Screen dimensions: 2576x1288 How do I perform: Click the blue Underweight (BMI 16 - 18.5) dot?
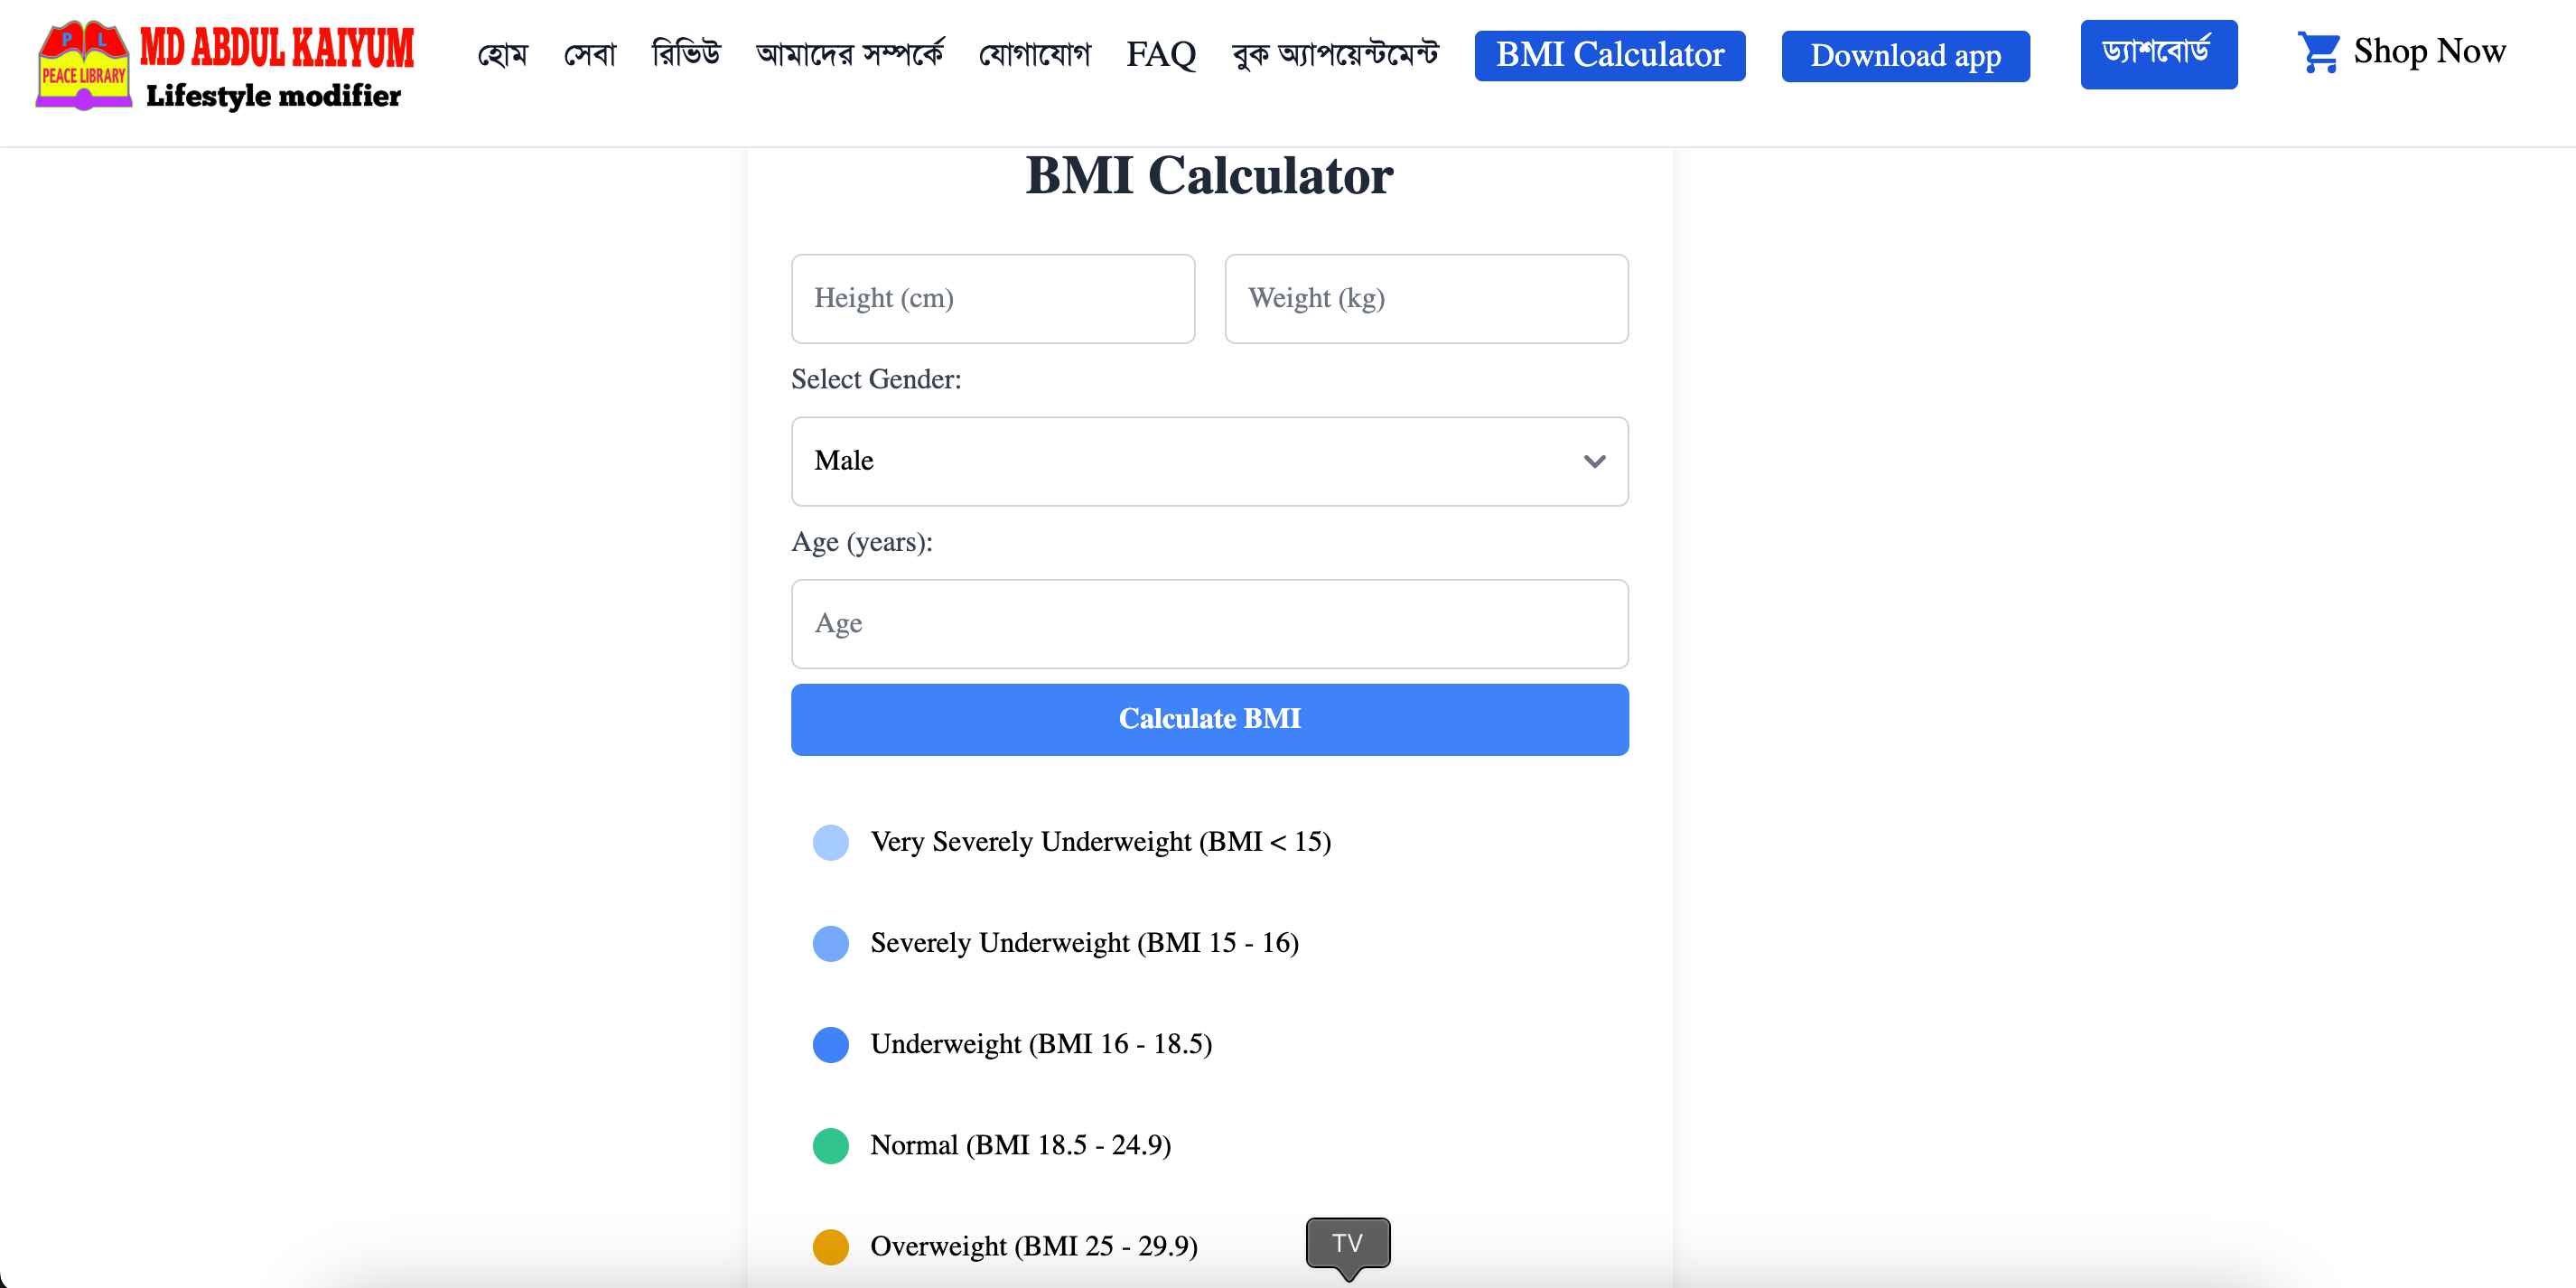(830, 1044)
